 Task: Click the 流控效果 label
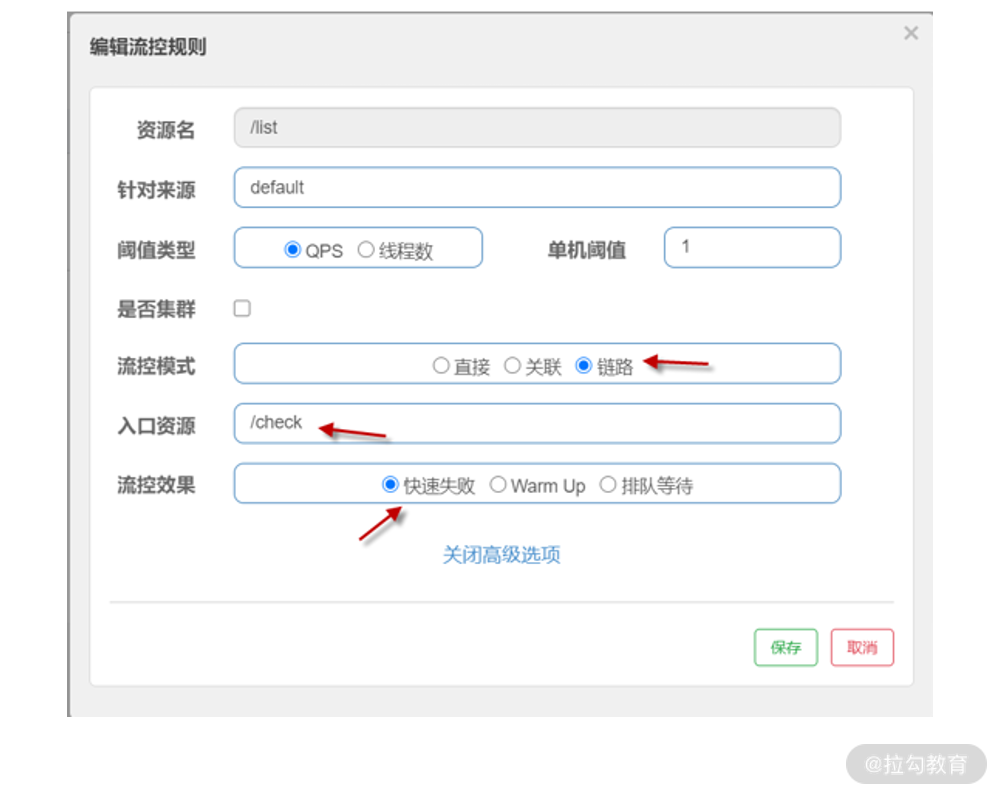tap(156, 485)
